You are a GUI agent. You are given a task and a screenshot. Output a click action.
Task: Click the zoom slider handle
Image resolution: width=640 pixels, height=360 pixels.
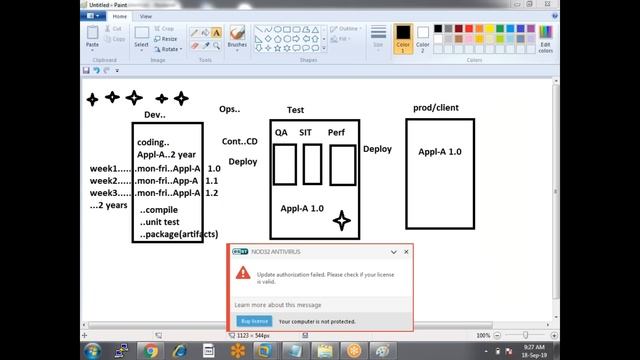[x=525, y=335]
